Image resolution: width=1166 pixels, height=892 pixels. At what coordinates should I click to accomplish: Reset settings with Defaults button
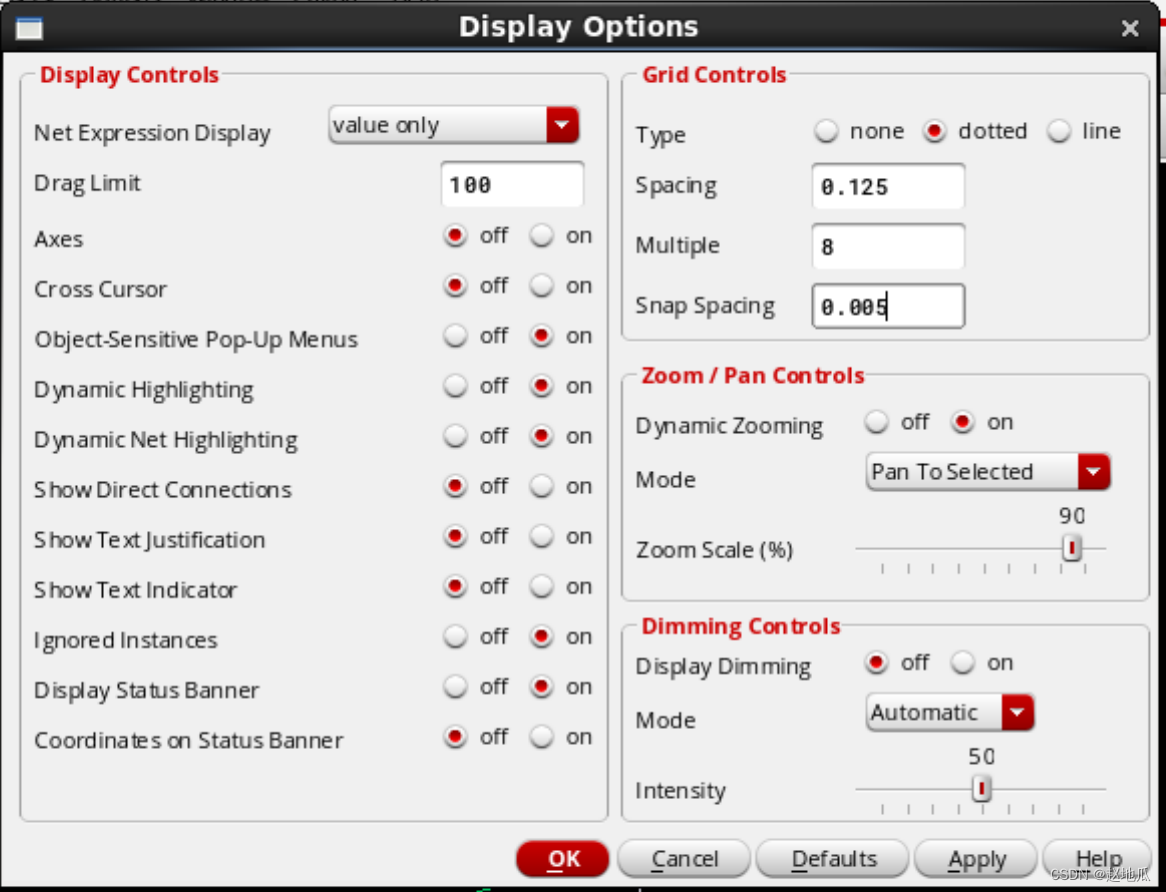tap(833, 859)
